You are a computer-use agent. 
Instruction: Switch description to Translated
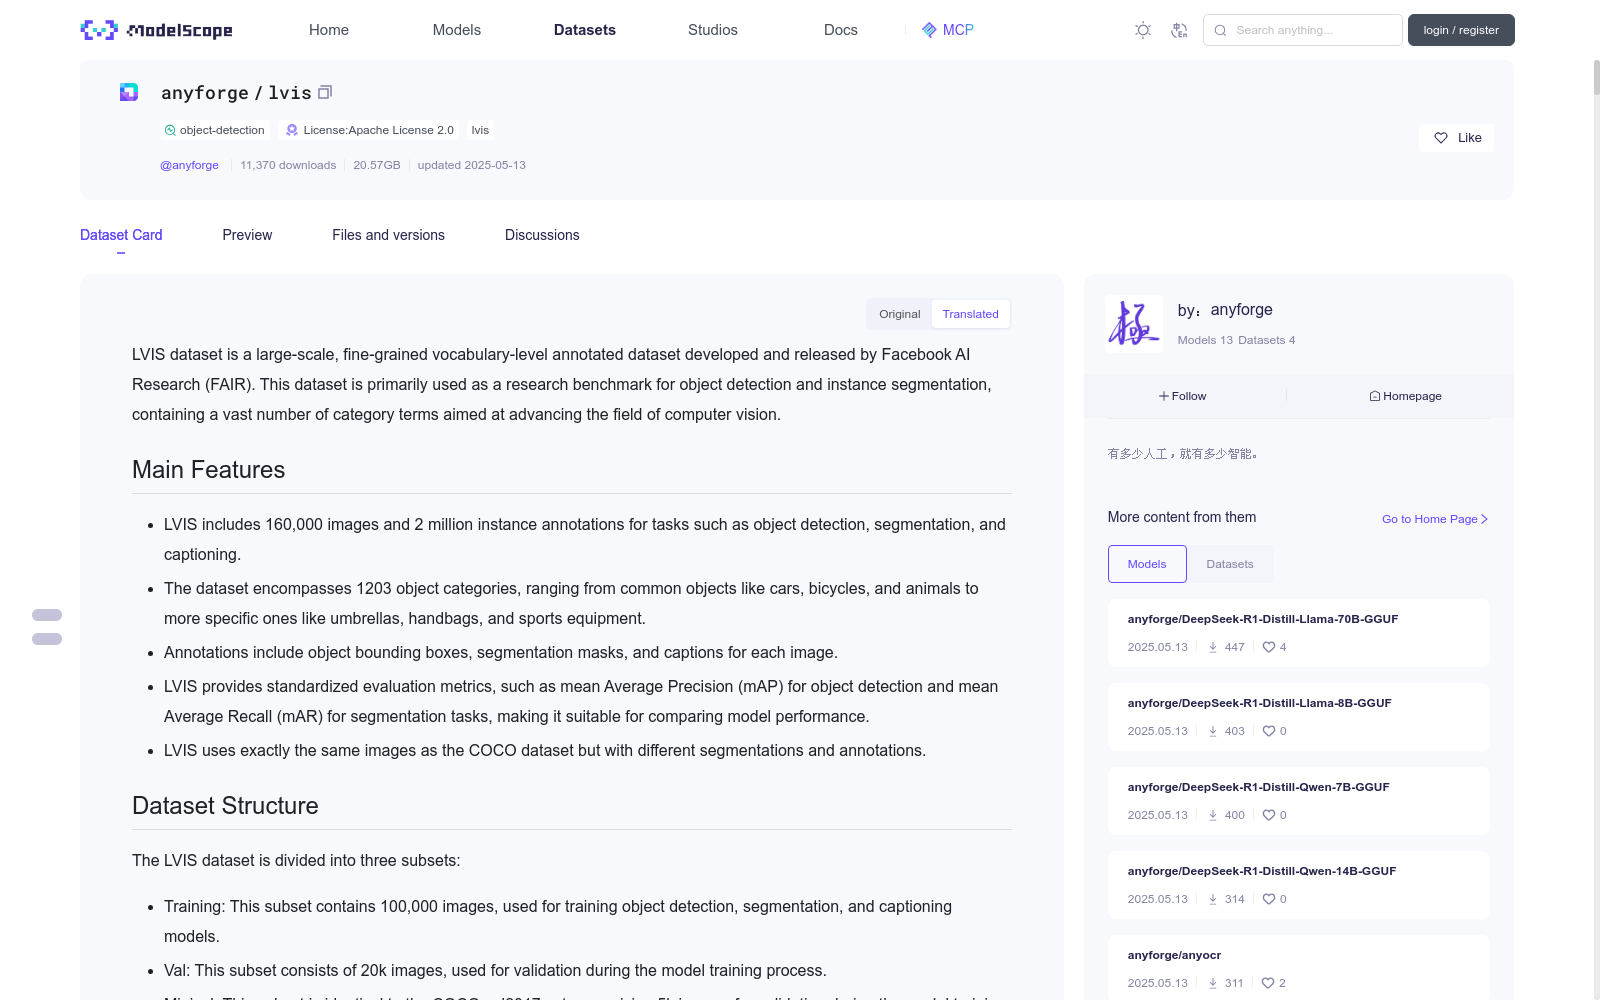click(970, 314)
